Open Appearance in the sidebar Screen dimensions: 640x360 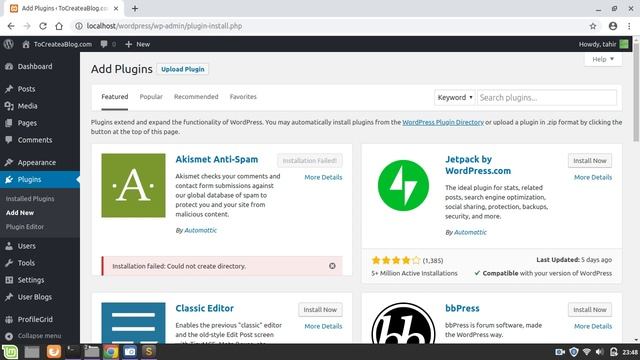pos(37,162)
